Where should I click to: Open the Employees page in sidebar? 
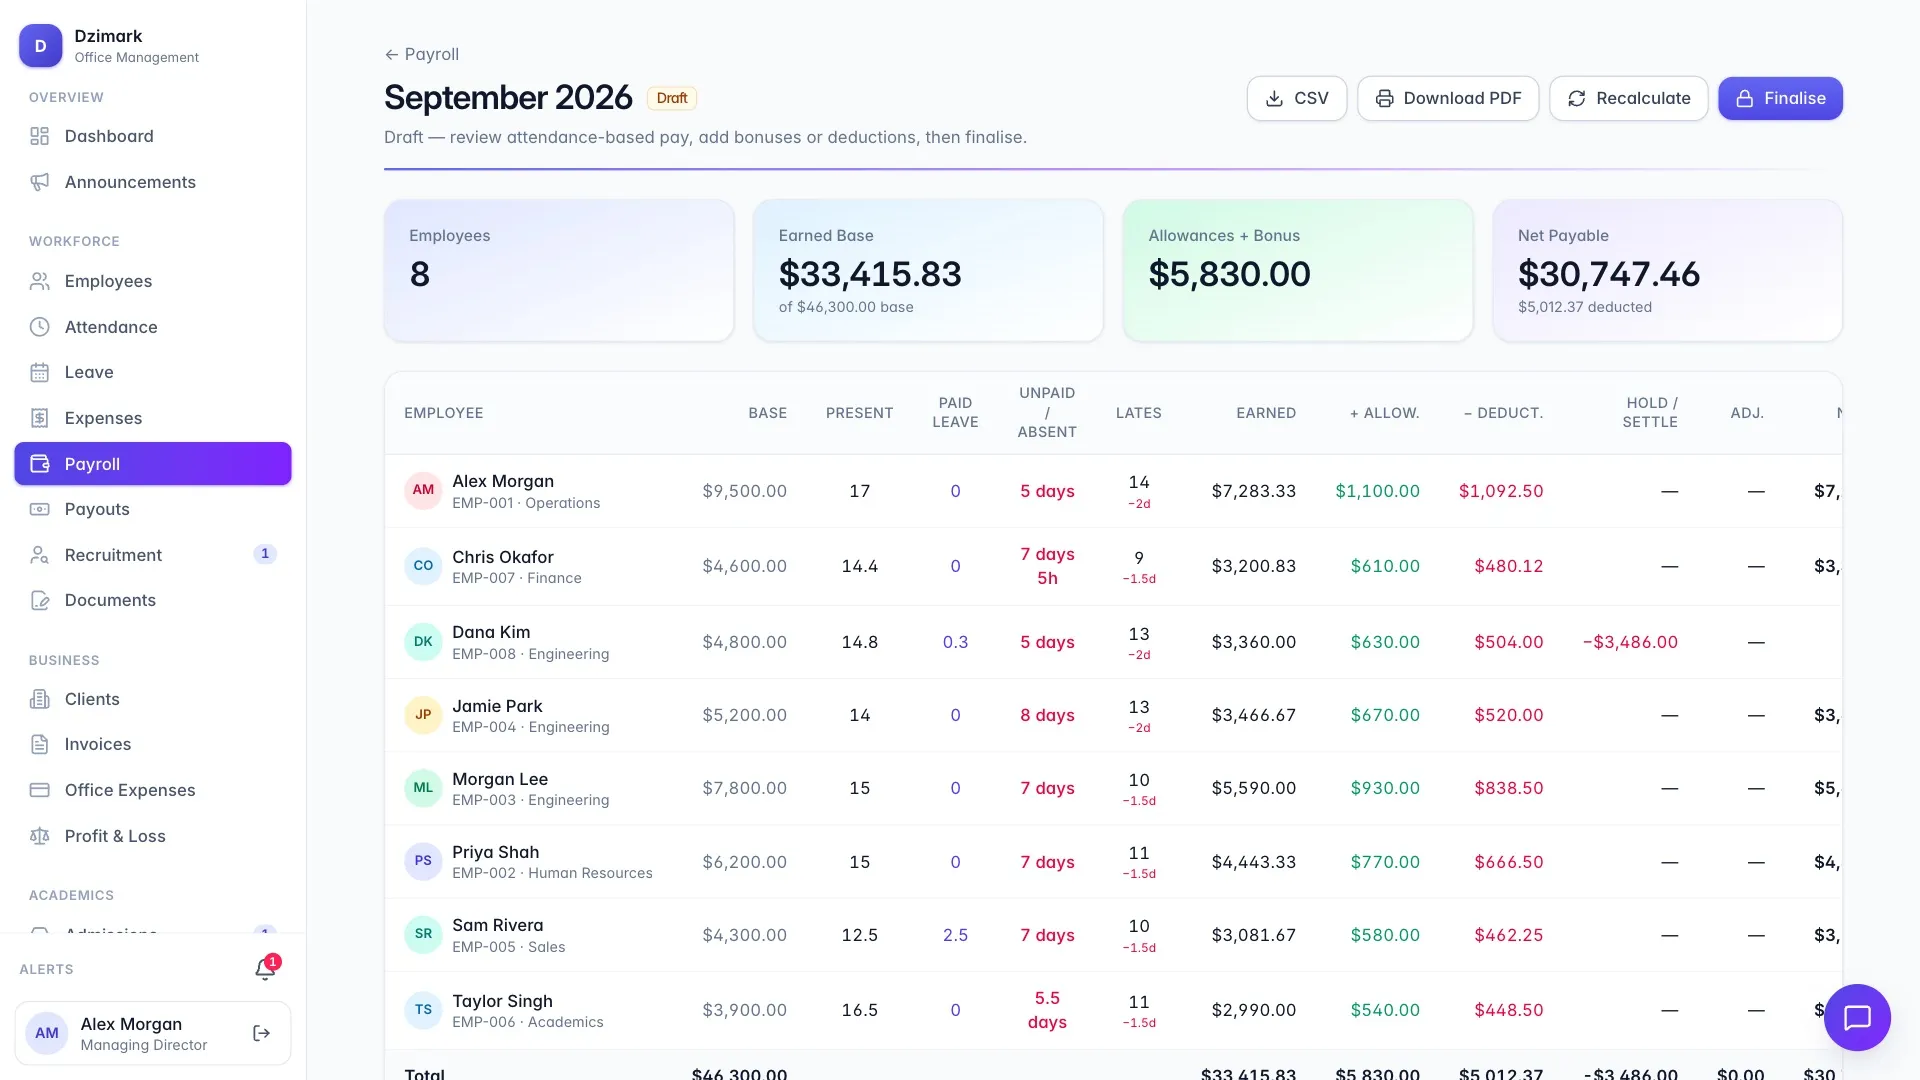152,281
